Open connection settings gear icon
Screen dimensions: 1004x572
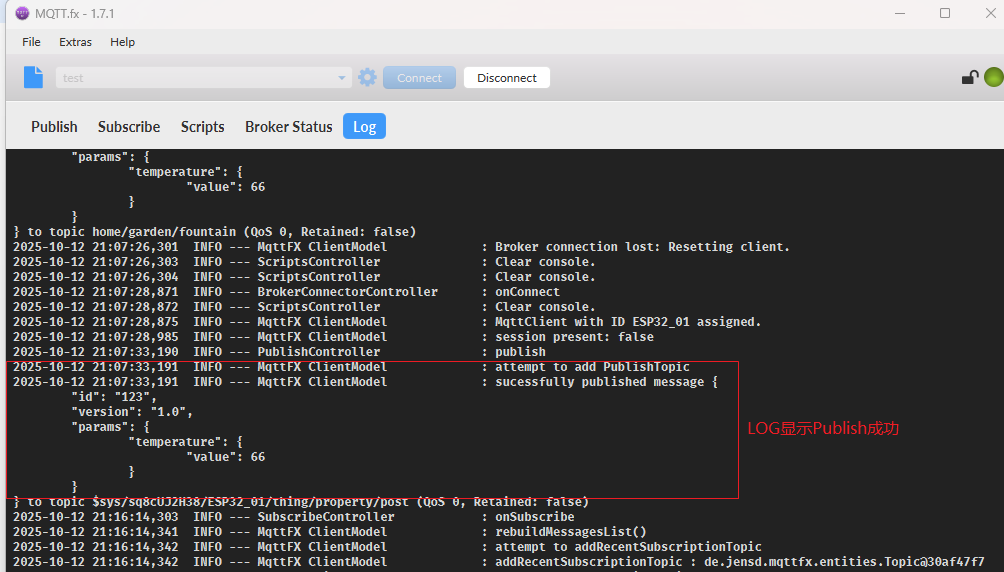click(x=368, y=78)
